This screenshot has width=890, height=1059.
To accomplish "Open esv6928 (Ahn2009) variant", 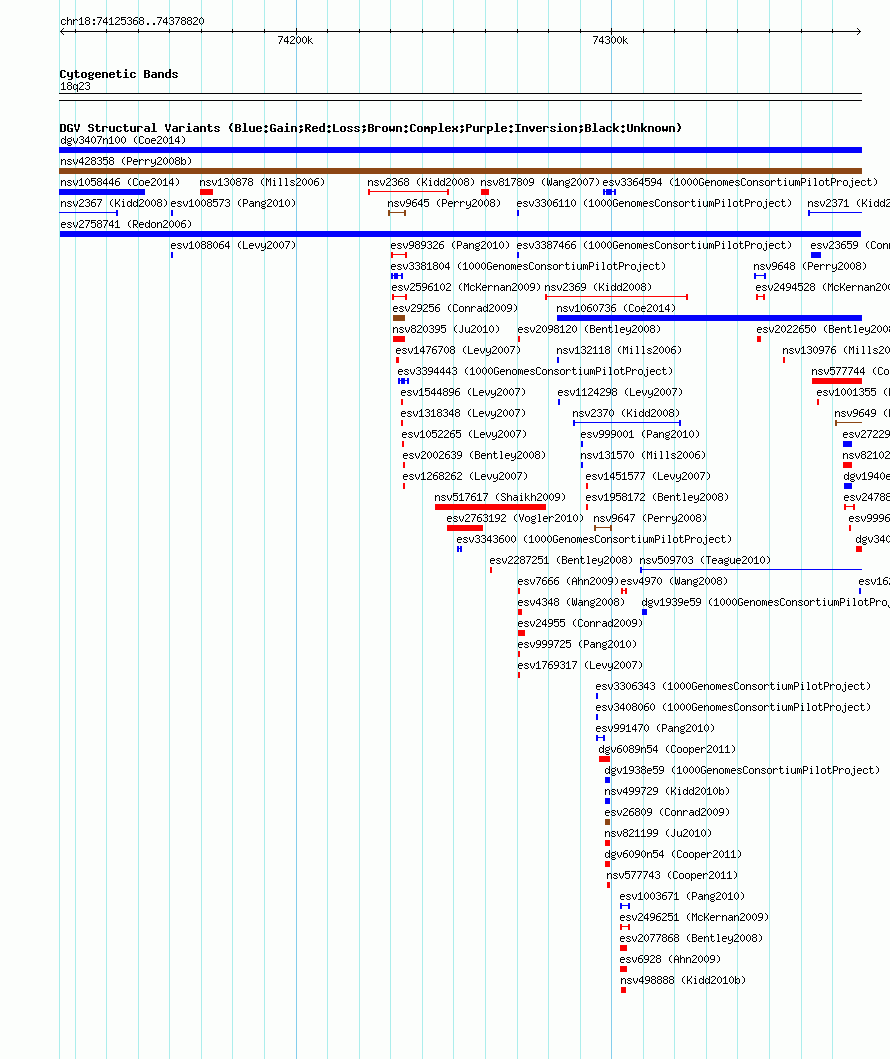I will pyautogui.click(x=671, y=958).
